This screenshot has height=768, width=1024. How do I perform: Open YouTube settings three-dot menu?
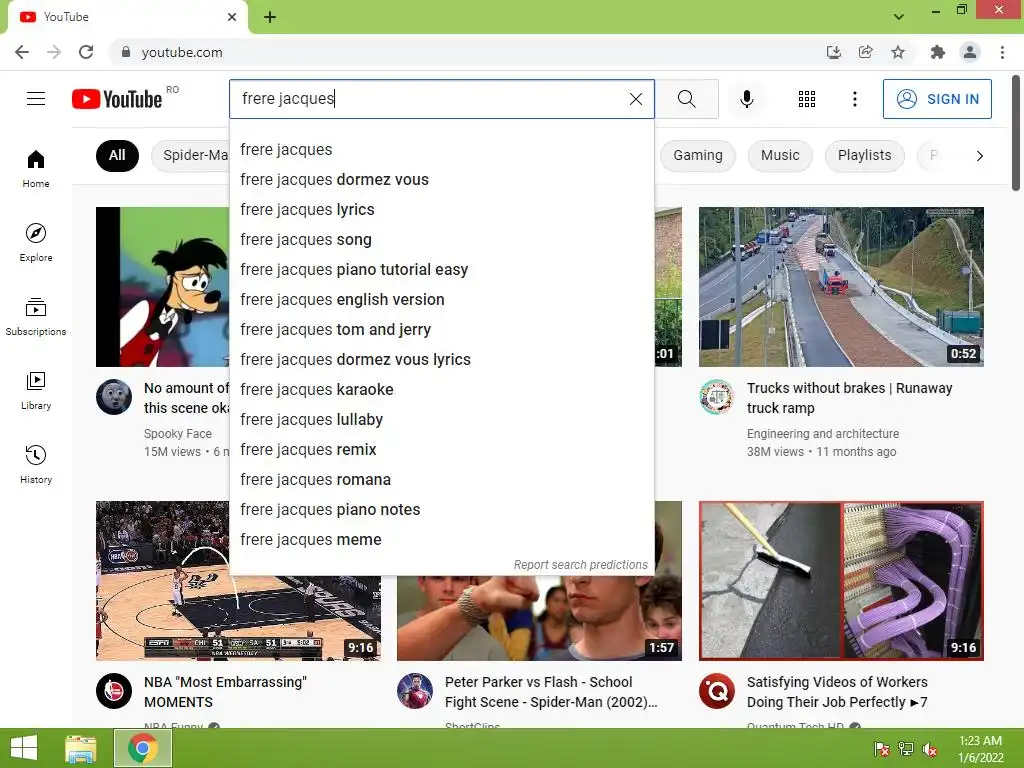click(854, 99)
